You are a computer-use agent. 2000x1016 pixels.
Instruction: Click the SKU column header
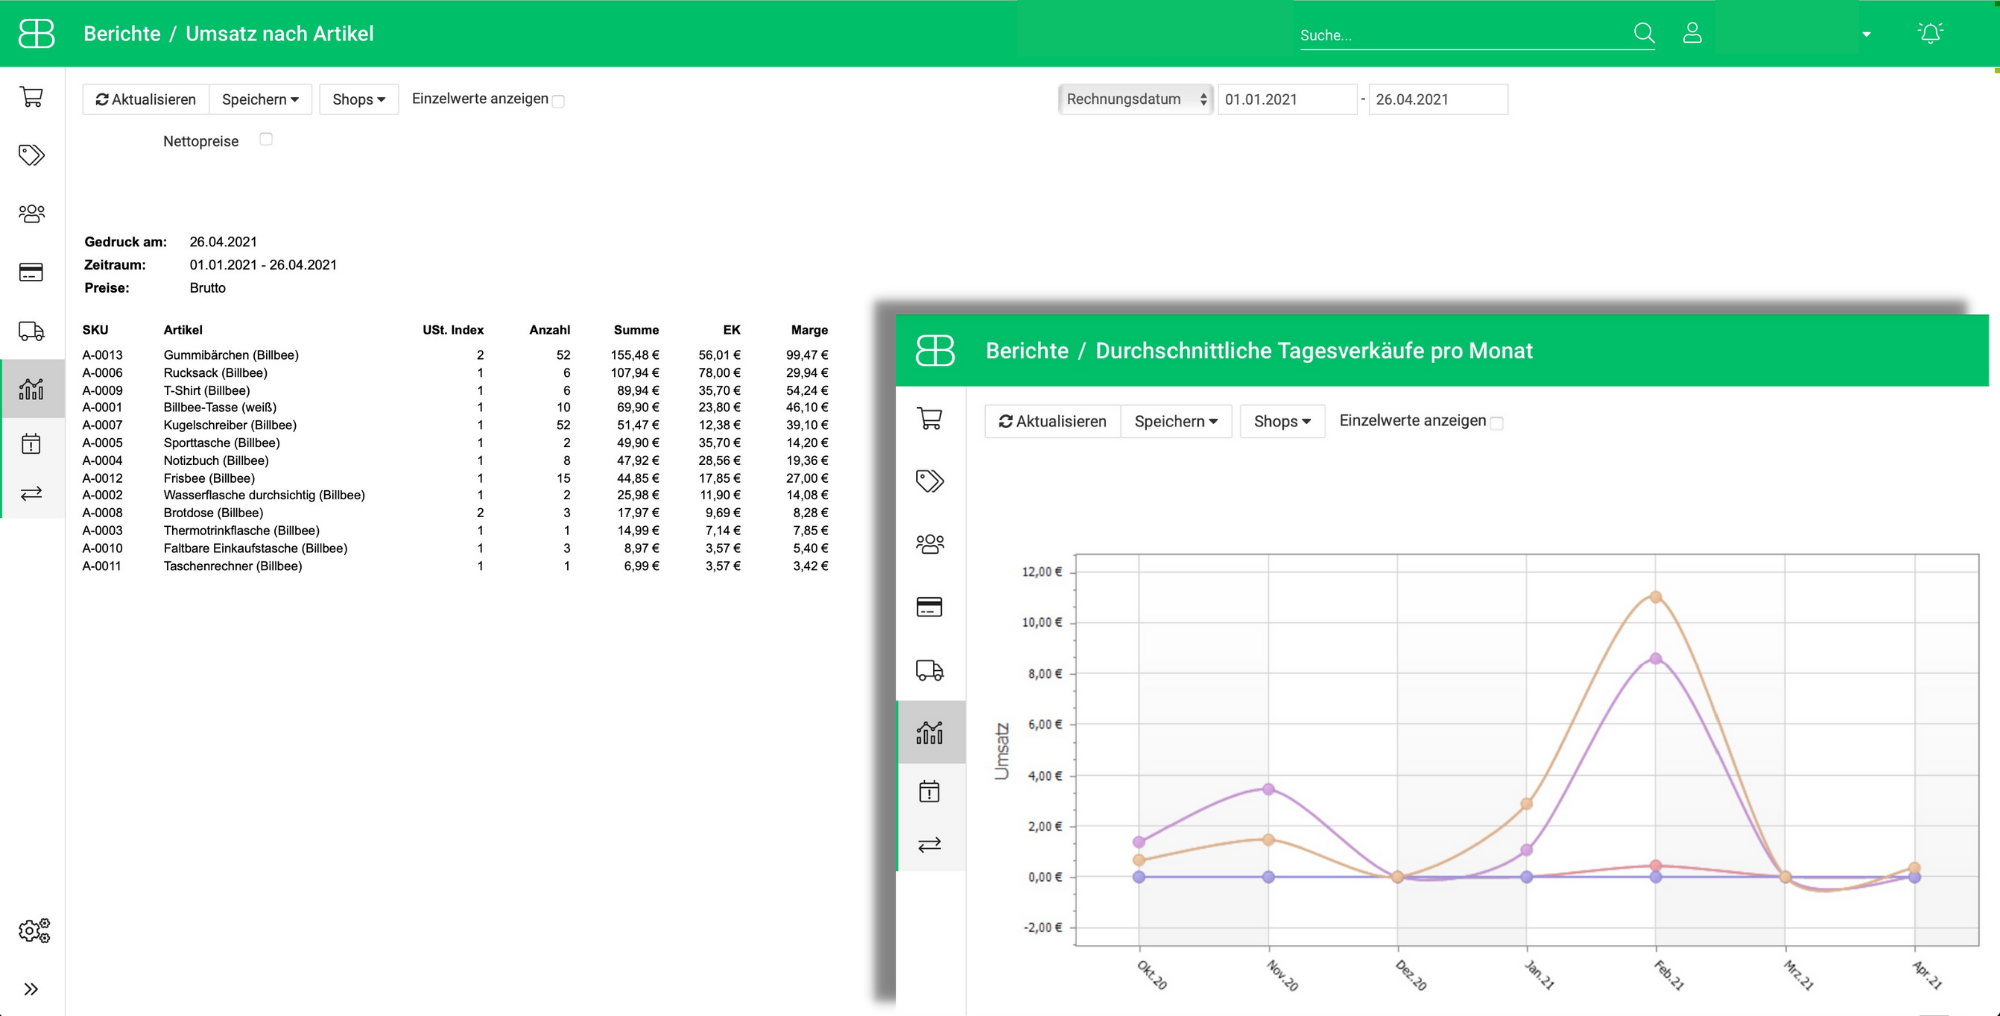pos(95,330)
